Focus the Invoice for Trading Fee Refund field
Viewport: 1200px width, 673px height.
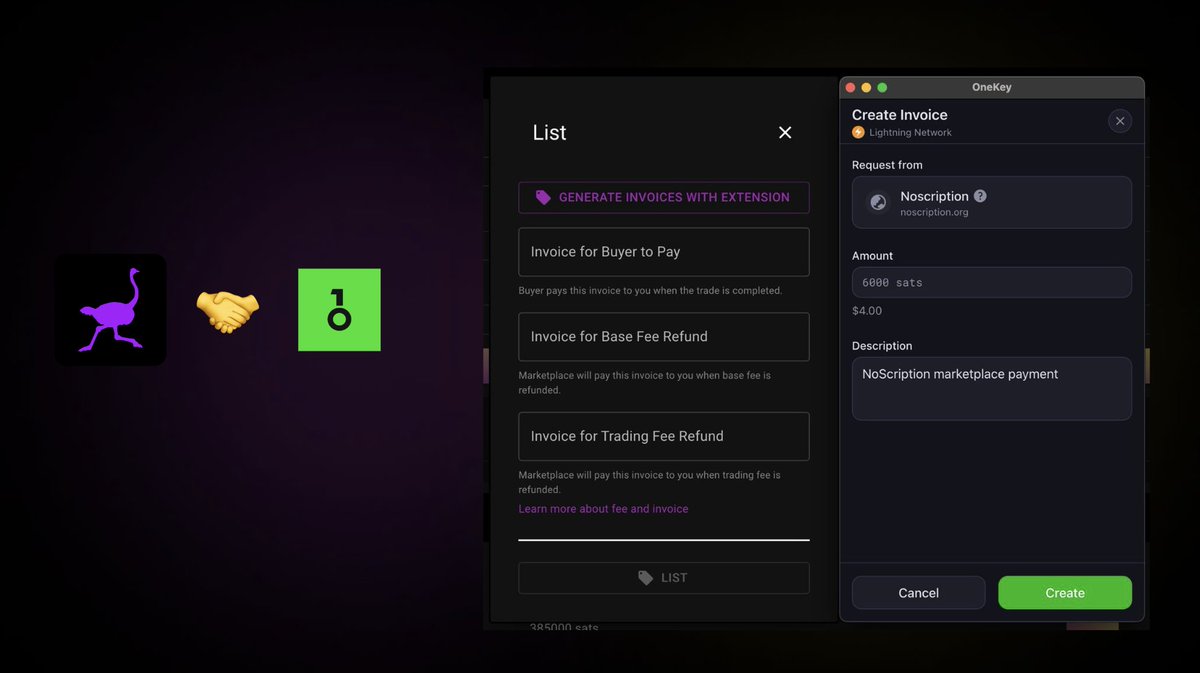click(x=663, y=436)
